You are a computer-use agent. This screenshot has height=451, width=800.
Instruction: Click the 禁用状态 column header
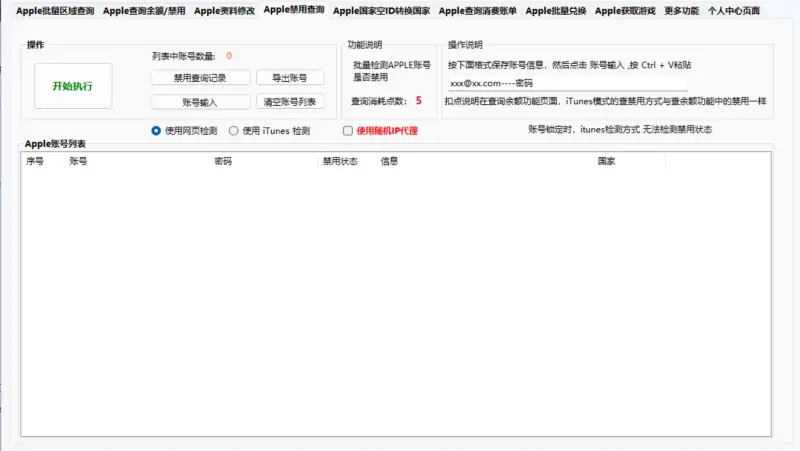pos(340,161)
